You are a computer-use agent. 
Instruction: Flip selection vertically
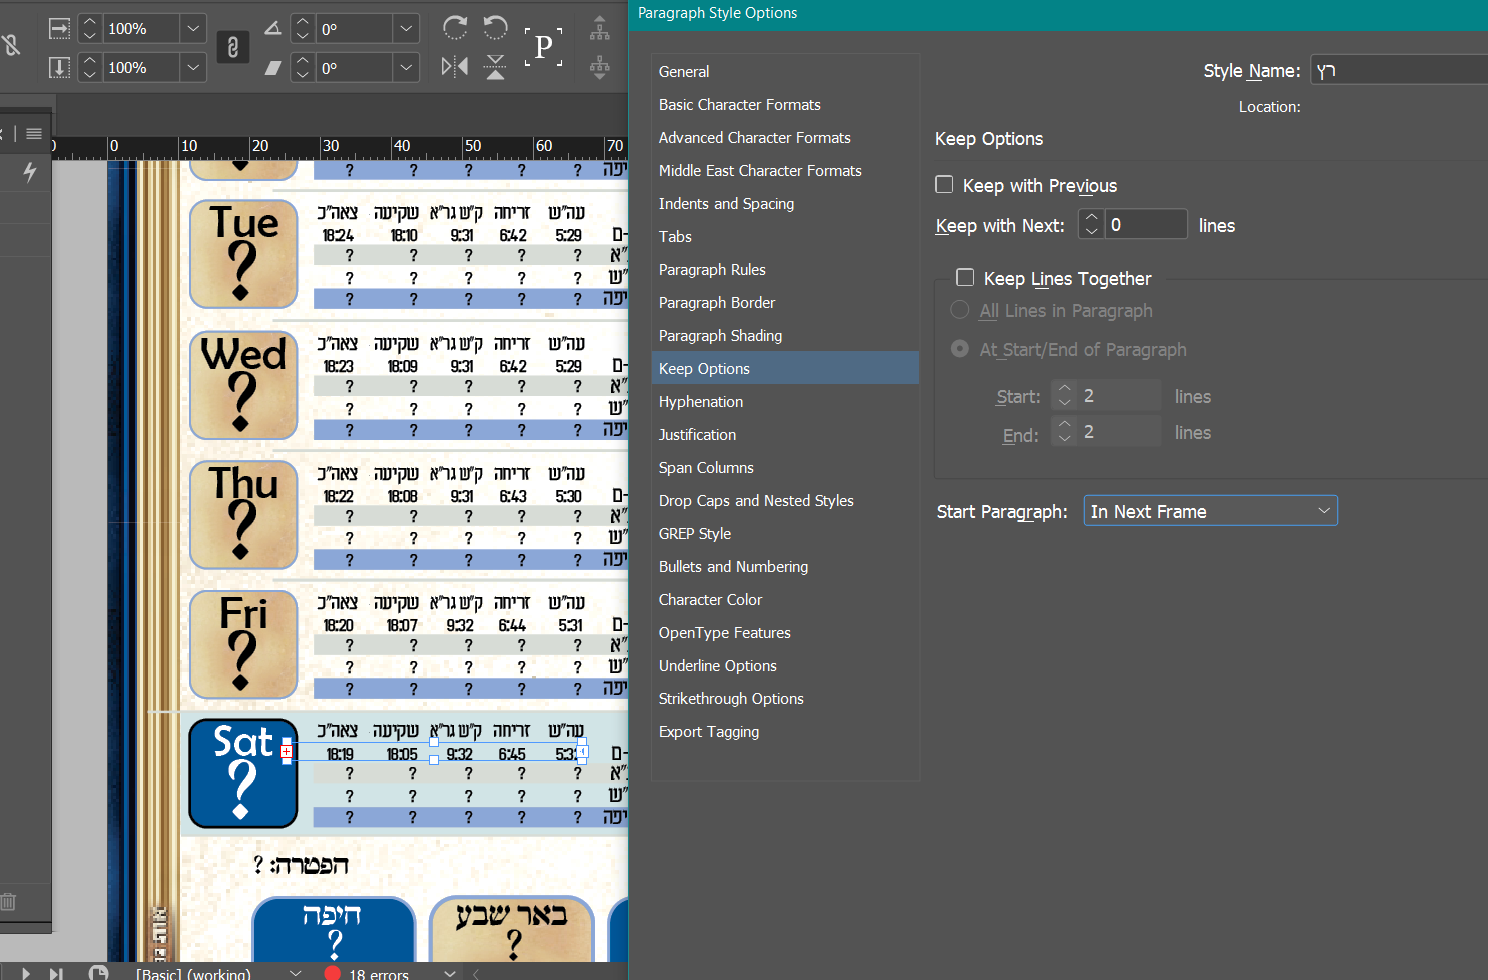[x=495, y=67]
